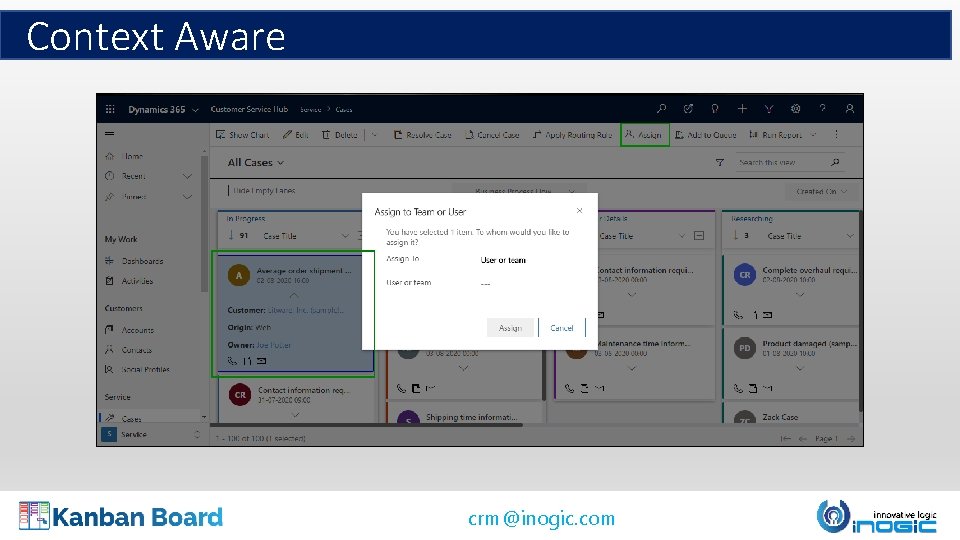Click Assign in the command bar

click(643, 135)
